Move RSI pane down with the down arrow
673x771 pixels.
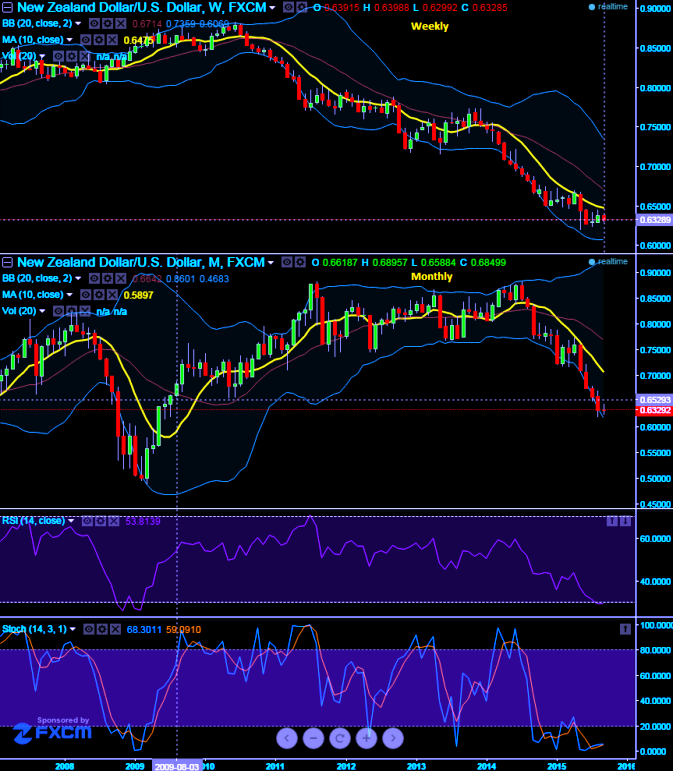coord(625,521)
